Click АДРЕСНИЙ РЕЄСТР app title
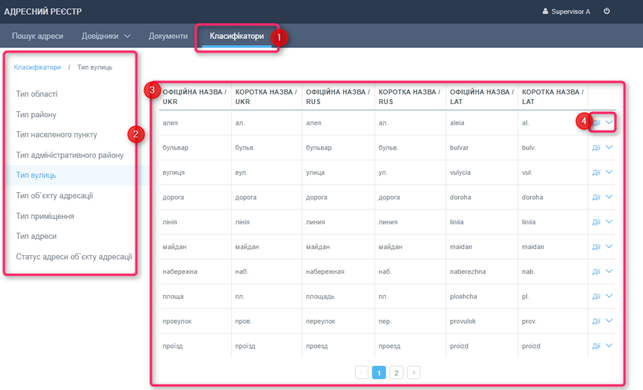Image resolution: width=643 pixels, height=390 pixels. (x=43, y=11)
